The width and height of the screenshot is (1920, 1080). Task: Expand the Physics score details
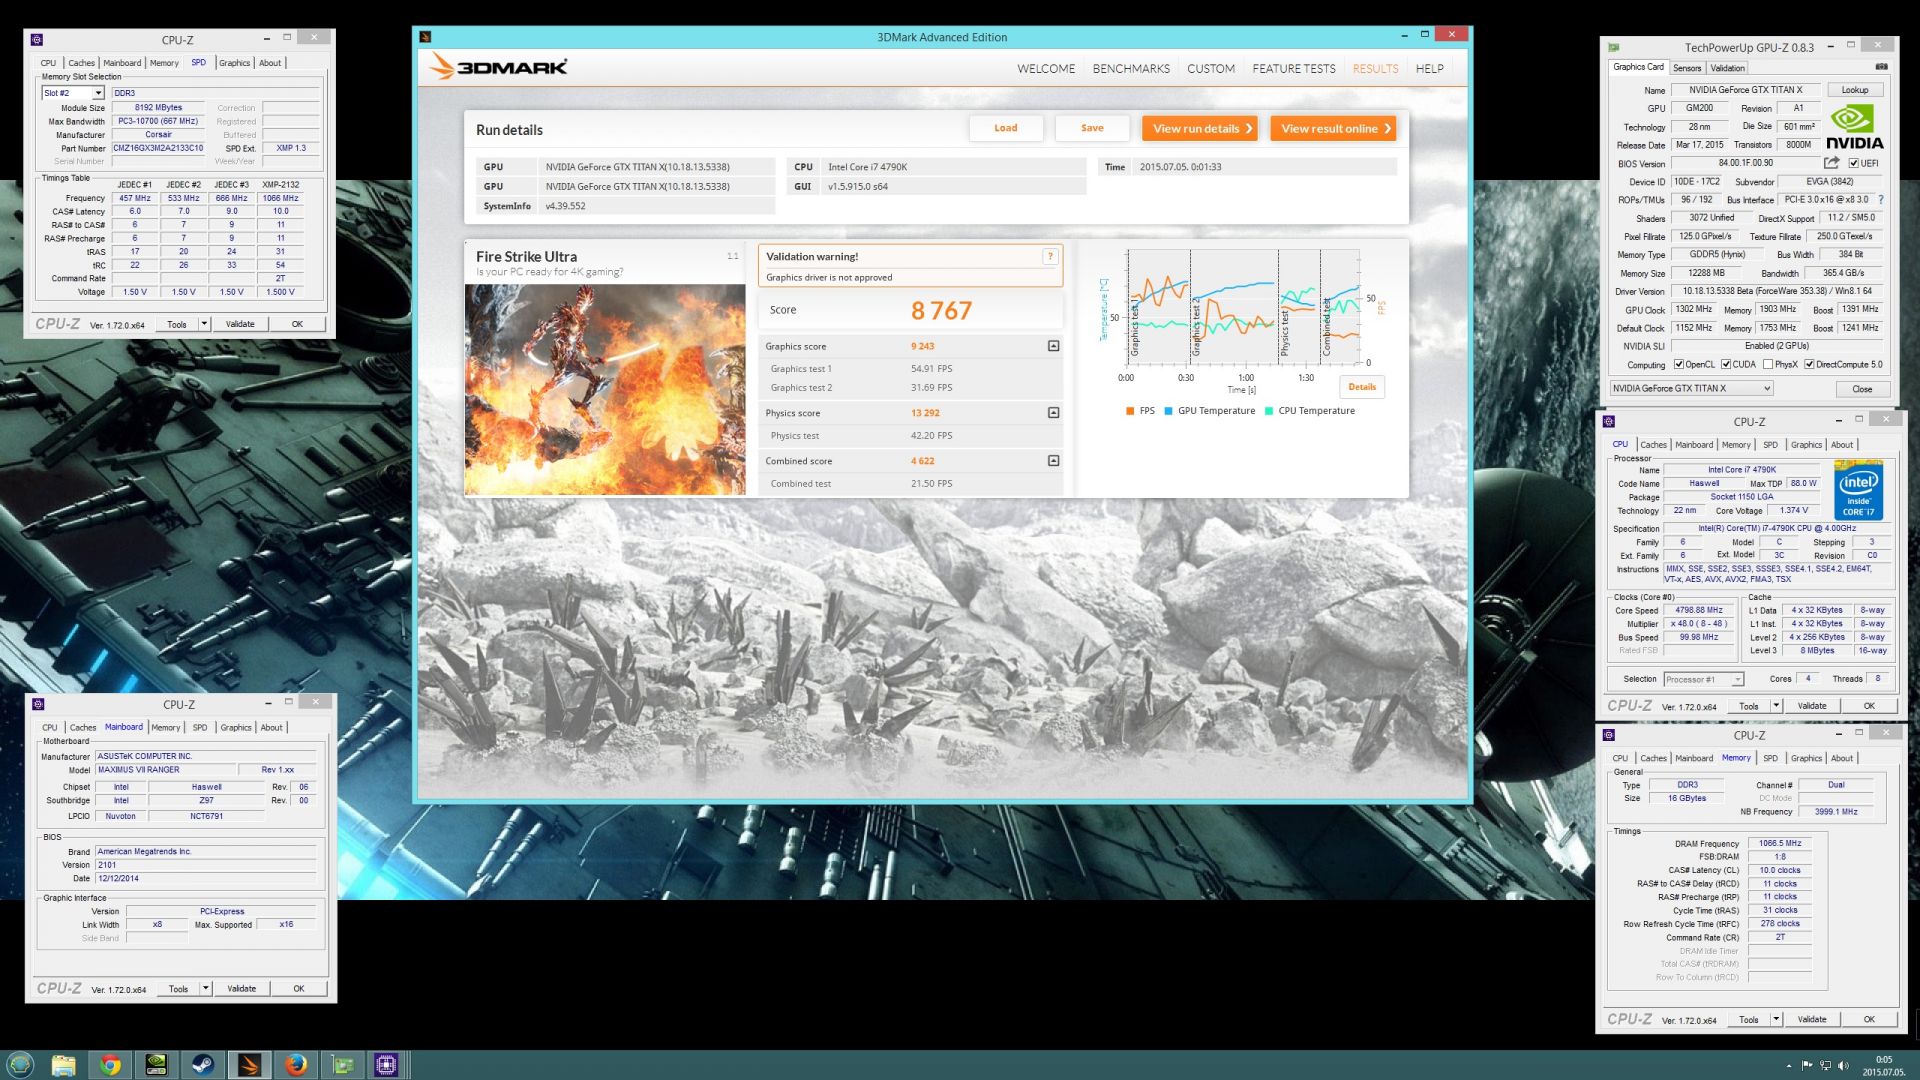point(1053,413)
